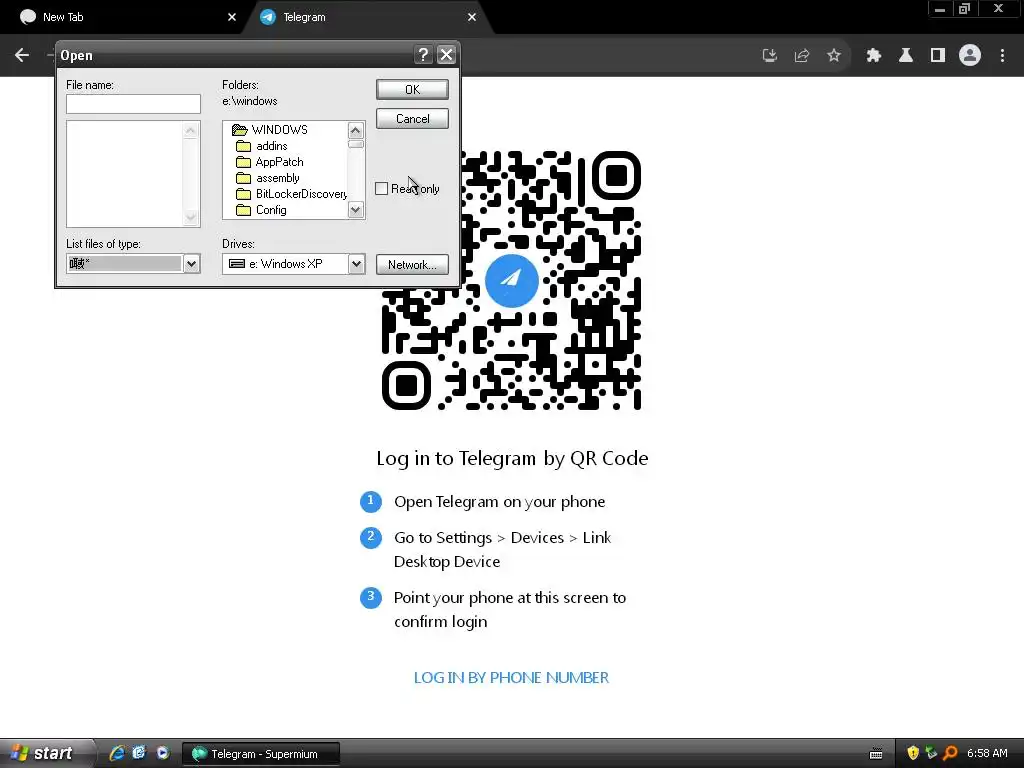Close the Telegram tab
Viewport: 1024px width, 768px height.
coord(472,17)
